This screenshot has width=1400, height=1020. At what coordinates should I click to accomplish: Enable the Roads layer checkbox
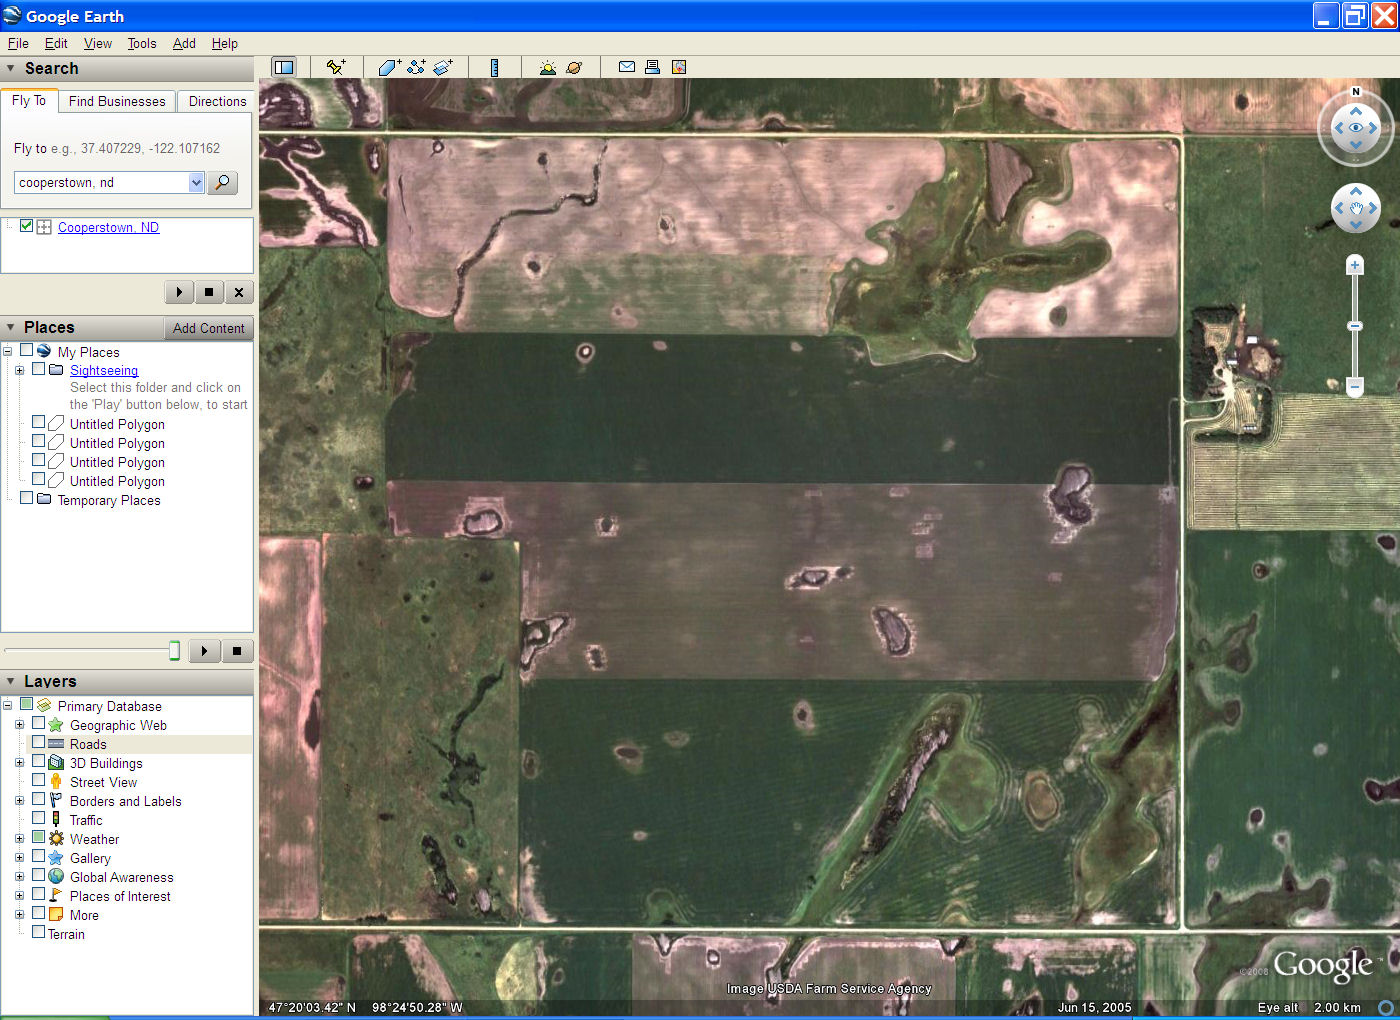tap(38, 743)
